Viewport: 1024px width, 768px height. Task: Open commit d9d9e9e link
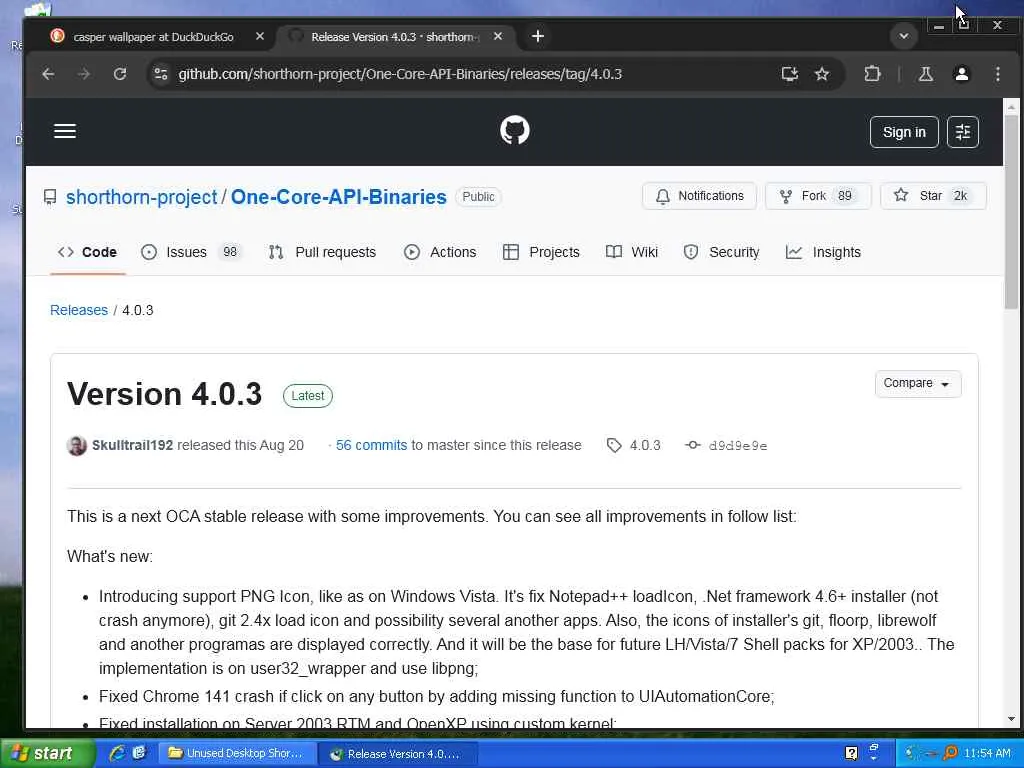[726, 445]
